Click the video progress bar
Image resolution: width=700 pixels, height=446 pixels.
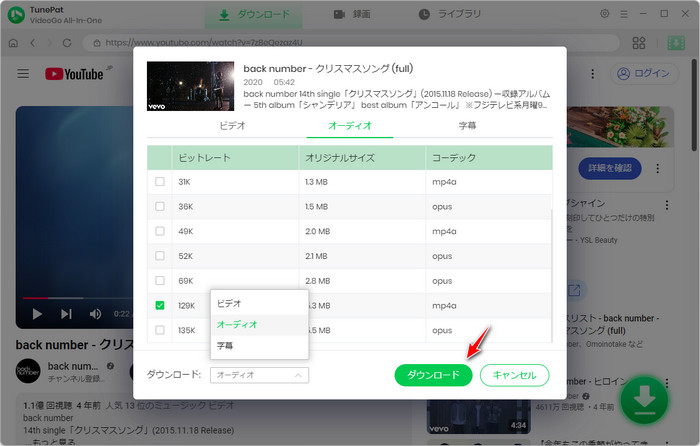(77, 298)
